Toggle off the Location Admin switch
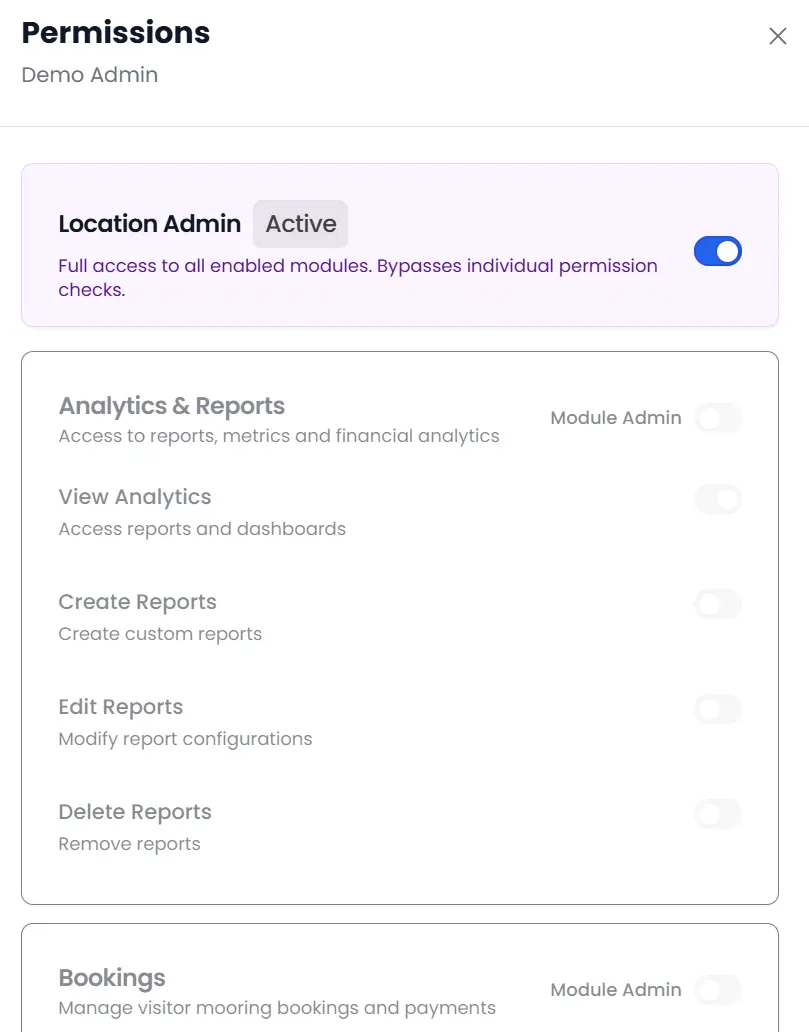The width and height of the screenshot is (809, 1032). coord(717,251)
